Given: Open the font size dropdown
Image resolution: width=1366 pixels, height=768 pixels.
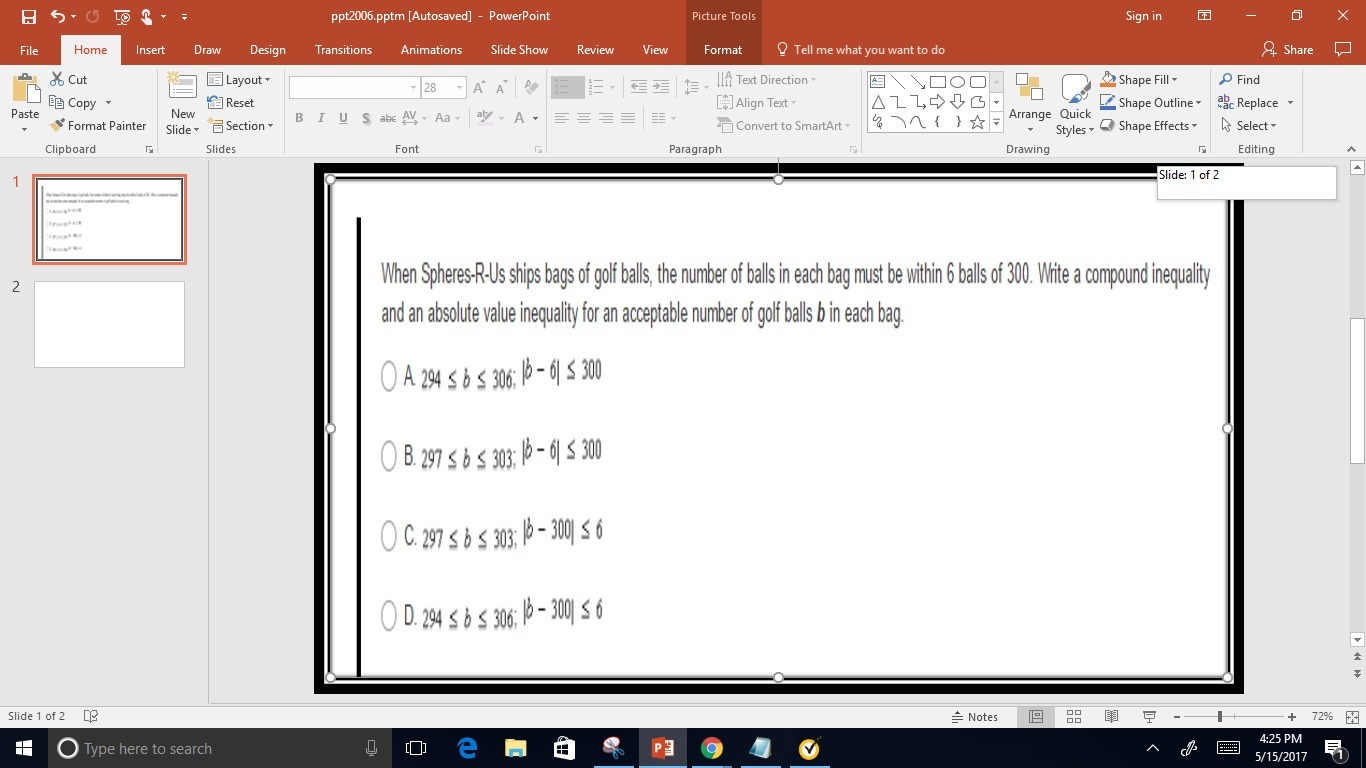Looking at the screenshot, I should coord(459,88).
